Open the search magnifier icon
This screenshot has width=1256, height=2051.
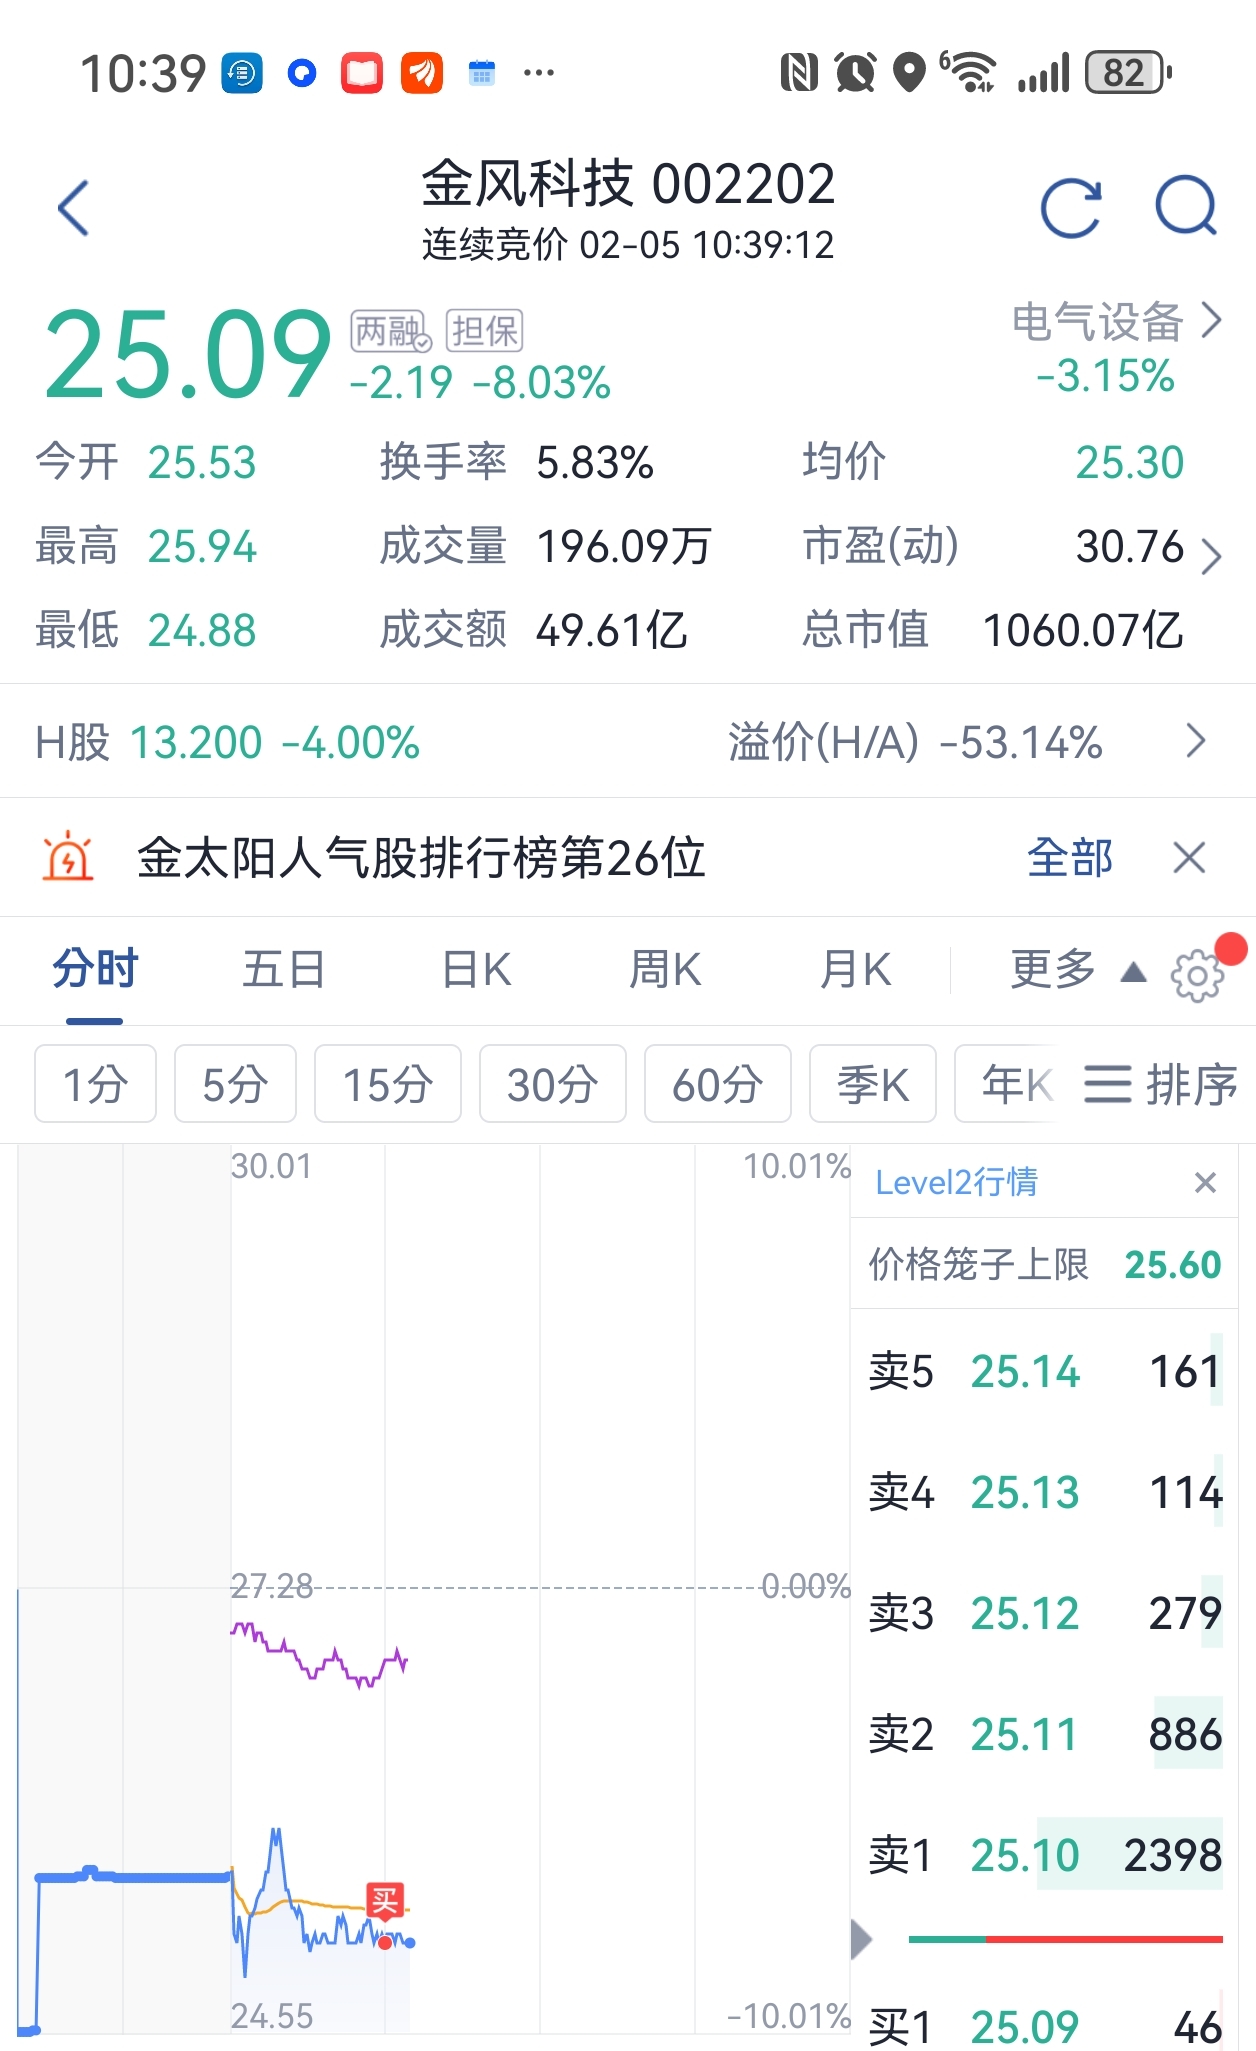(1186, 206)
